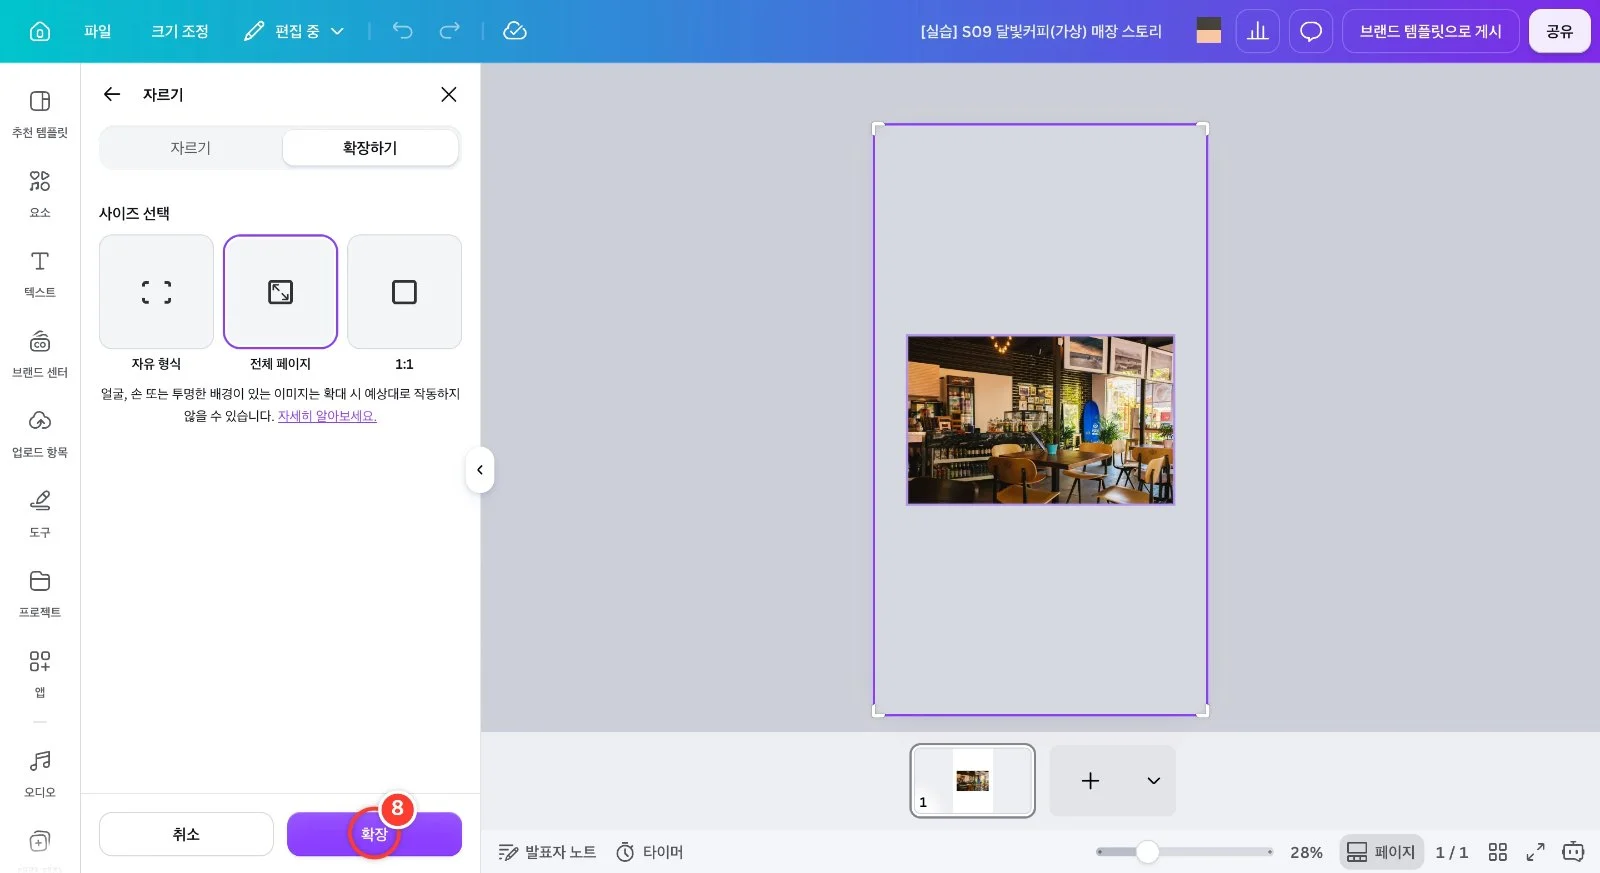The height and width of the screenshot is (873, 1600).
Task: Switch to the 자르기 tab
Action: coord(190,148)
